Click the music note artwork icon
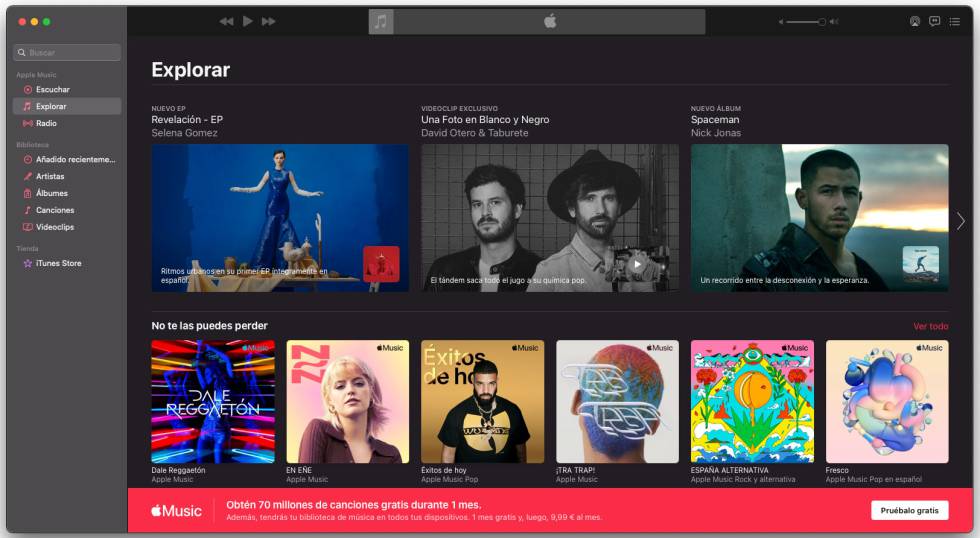The height and width of the screenshot is (538, 980). [381, 22]
